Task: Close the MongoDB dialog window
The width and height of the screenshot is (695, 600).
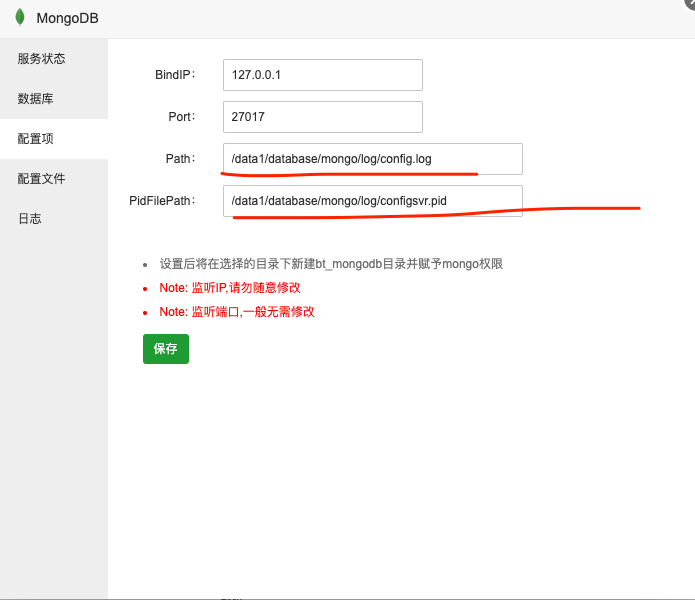Action: coord(690,4)
